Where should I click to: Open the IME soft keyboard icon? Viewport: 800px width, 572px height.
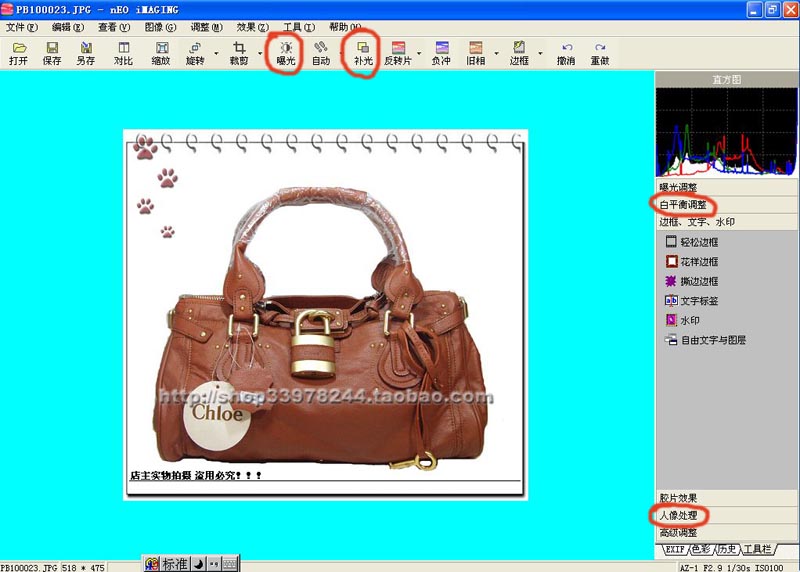(230, 564)
